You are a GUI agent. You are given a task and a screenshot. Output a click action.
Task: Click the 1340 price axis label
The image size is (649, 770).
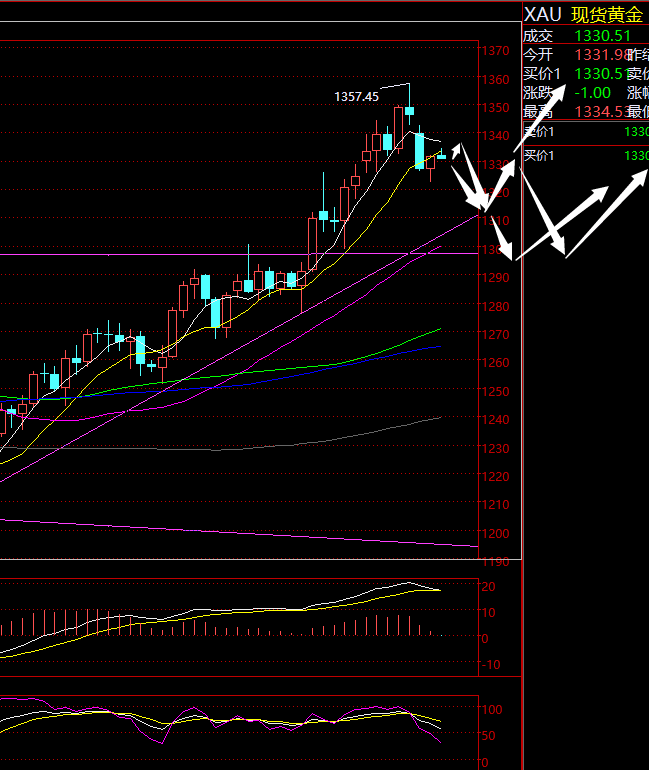(495, 136)
